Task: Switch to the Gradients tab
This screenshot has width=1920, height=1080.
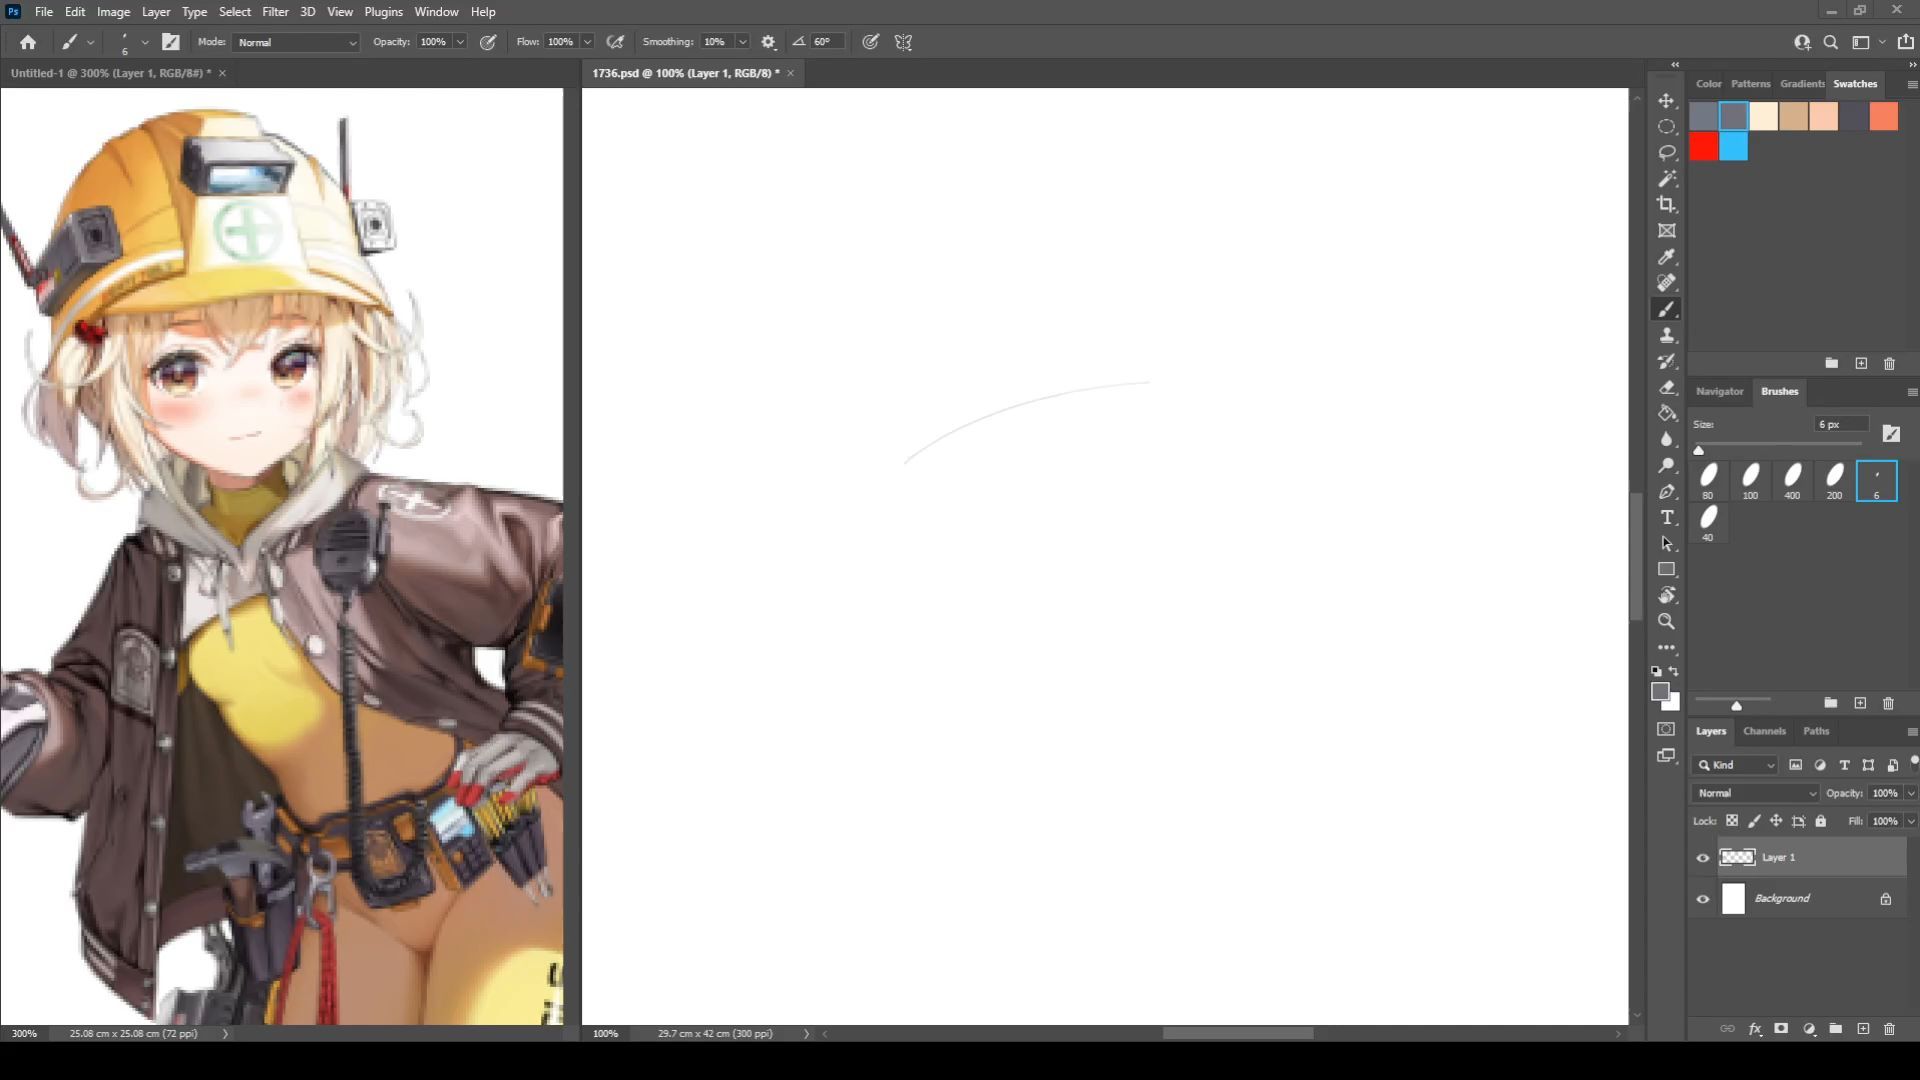Action: point(1802,84)
